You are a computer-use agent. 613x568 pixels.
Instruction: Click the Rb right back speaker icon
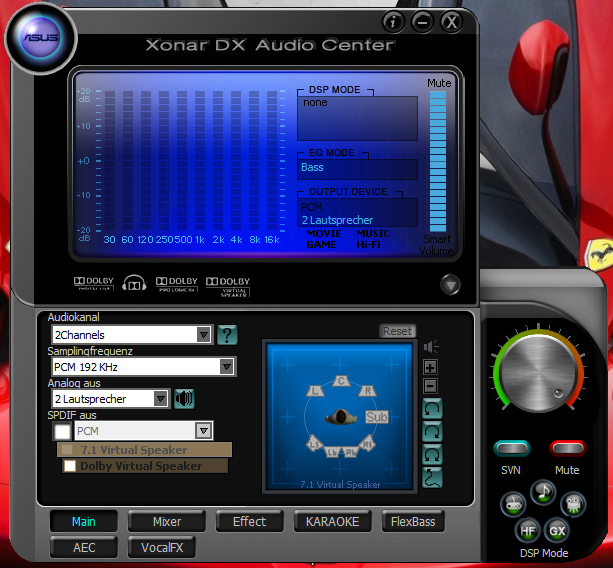coord(350,452)
